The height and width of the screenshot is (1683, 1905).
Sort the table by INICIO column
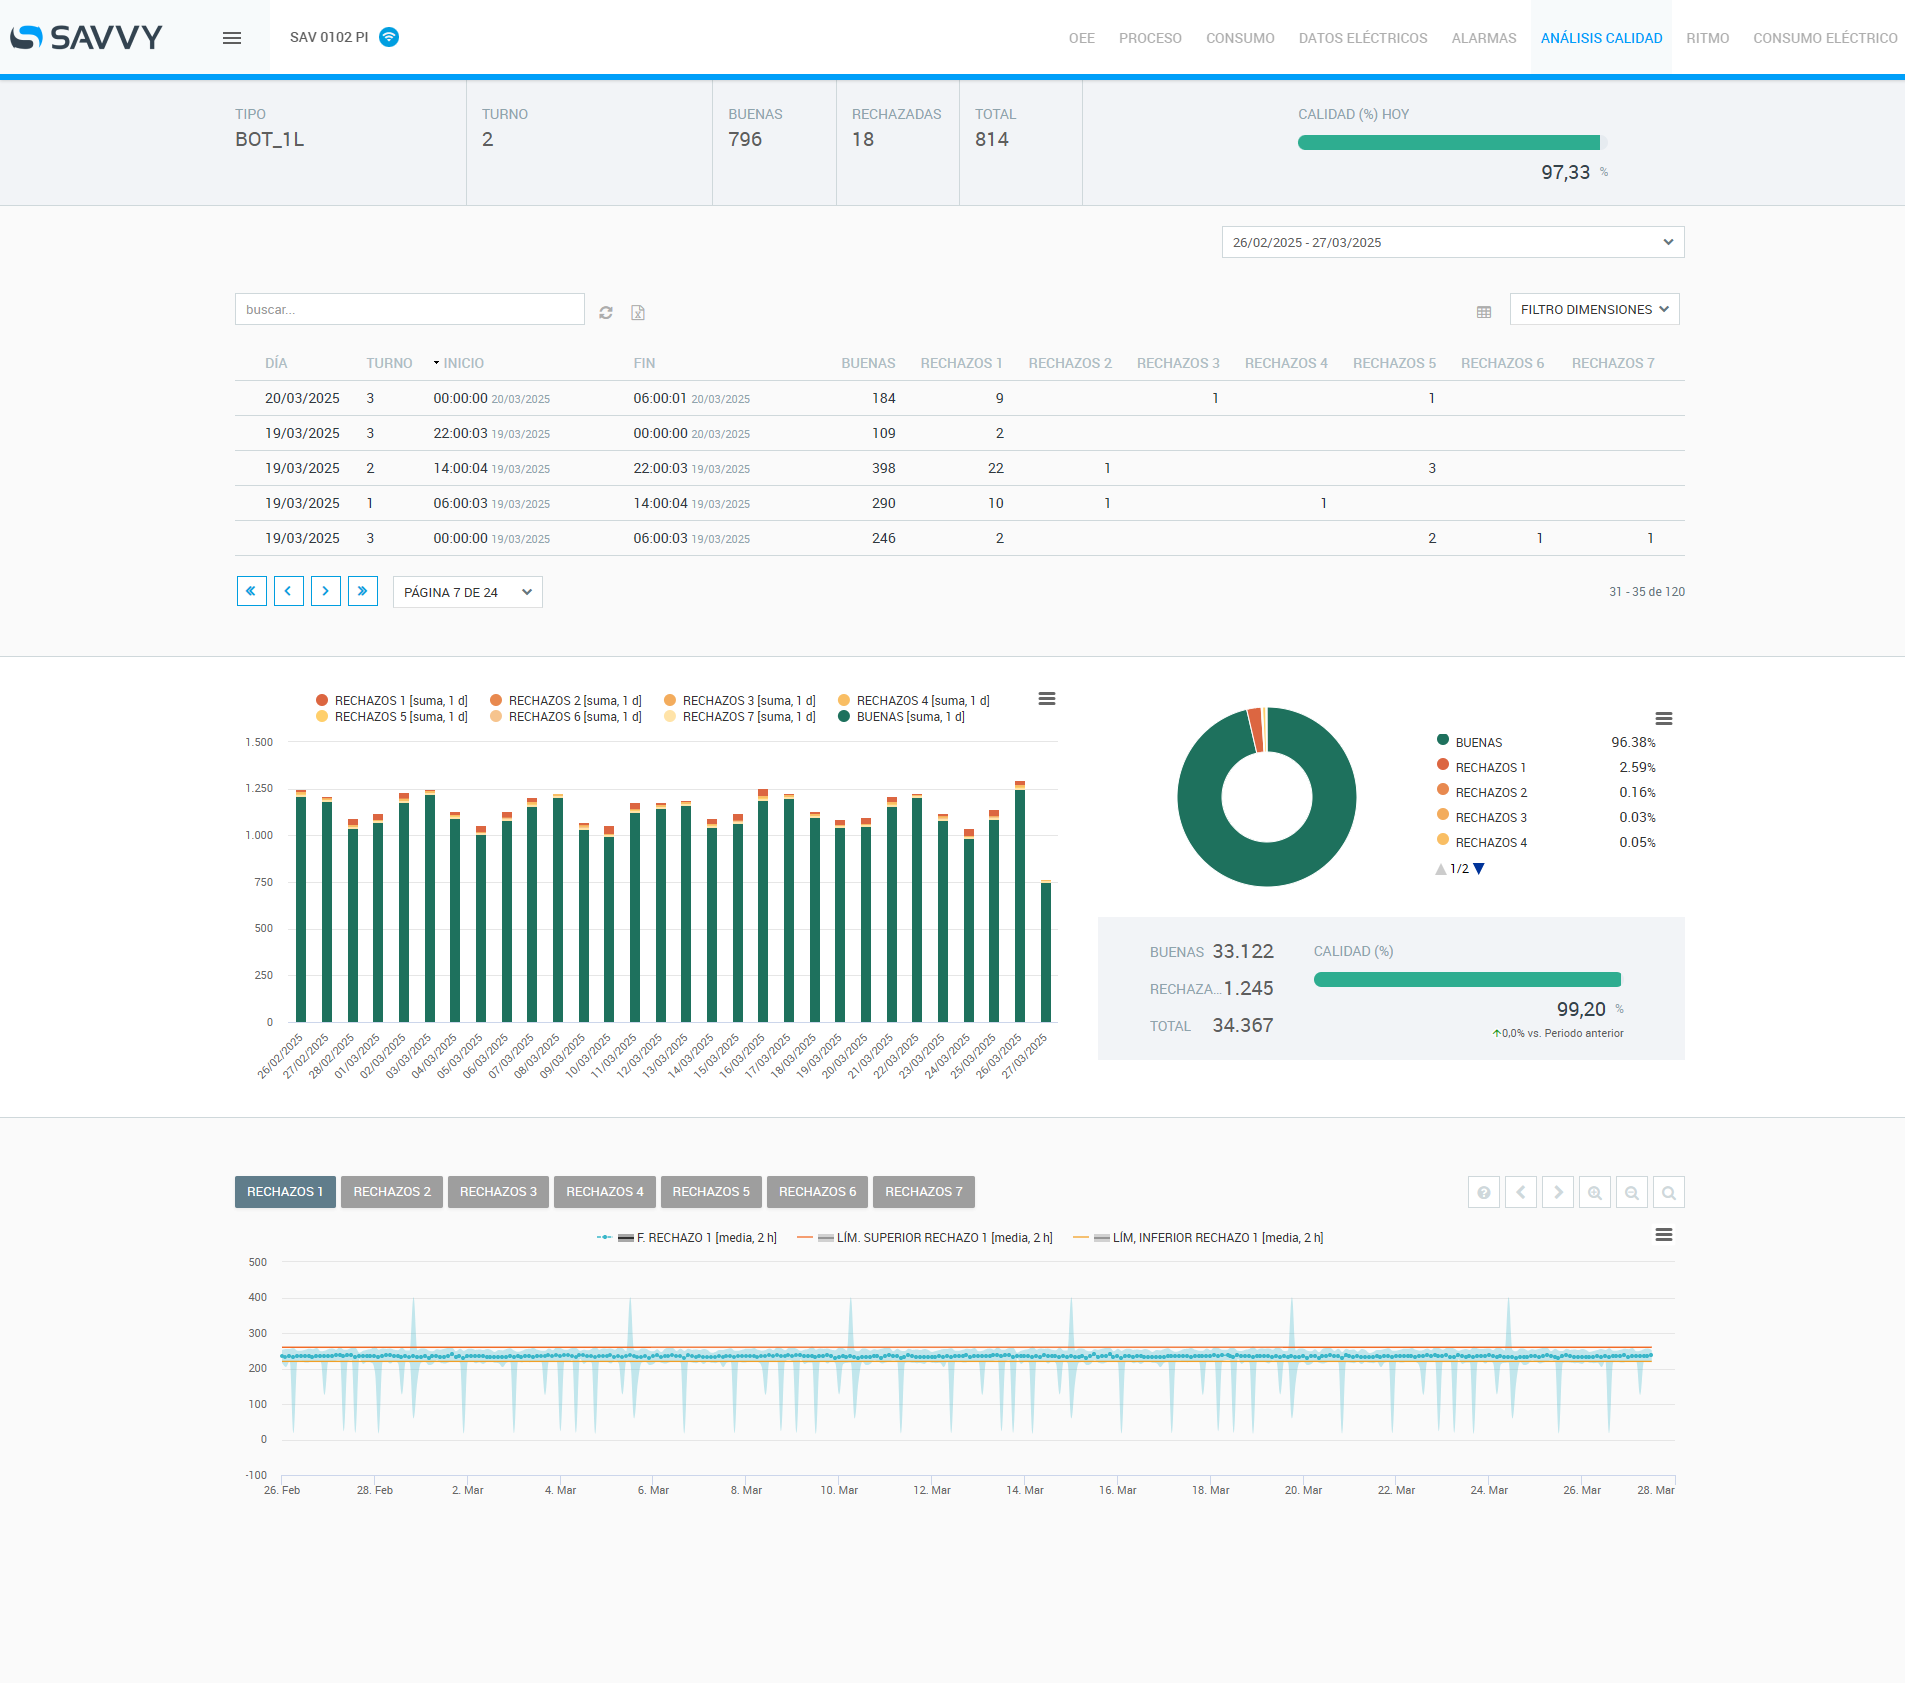click(463, 363)
